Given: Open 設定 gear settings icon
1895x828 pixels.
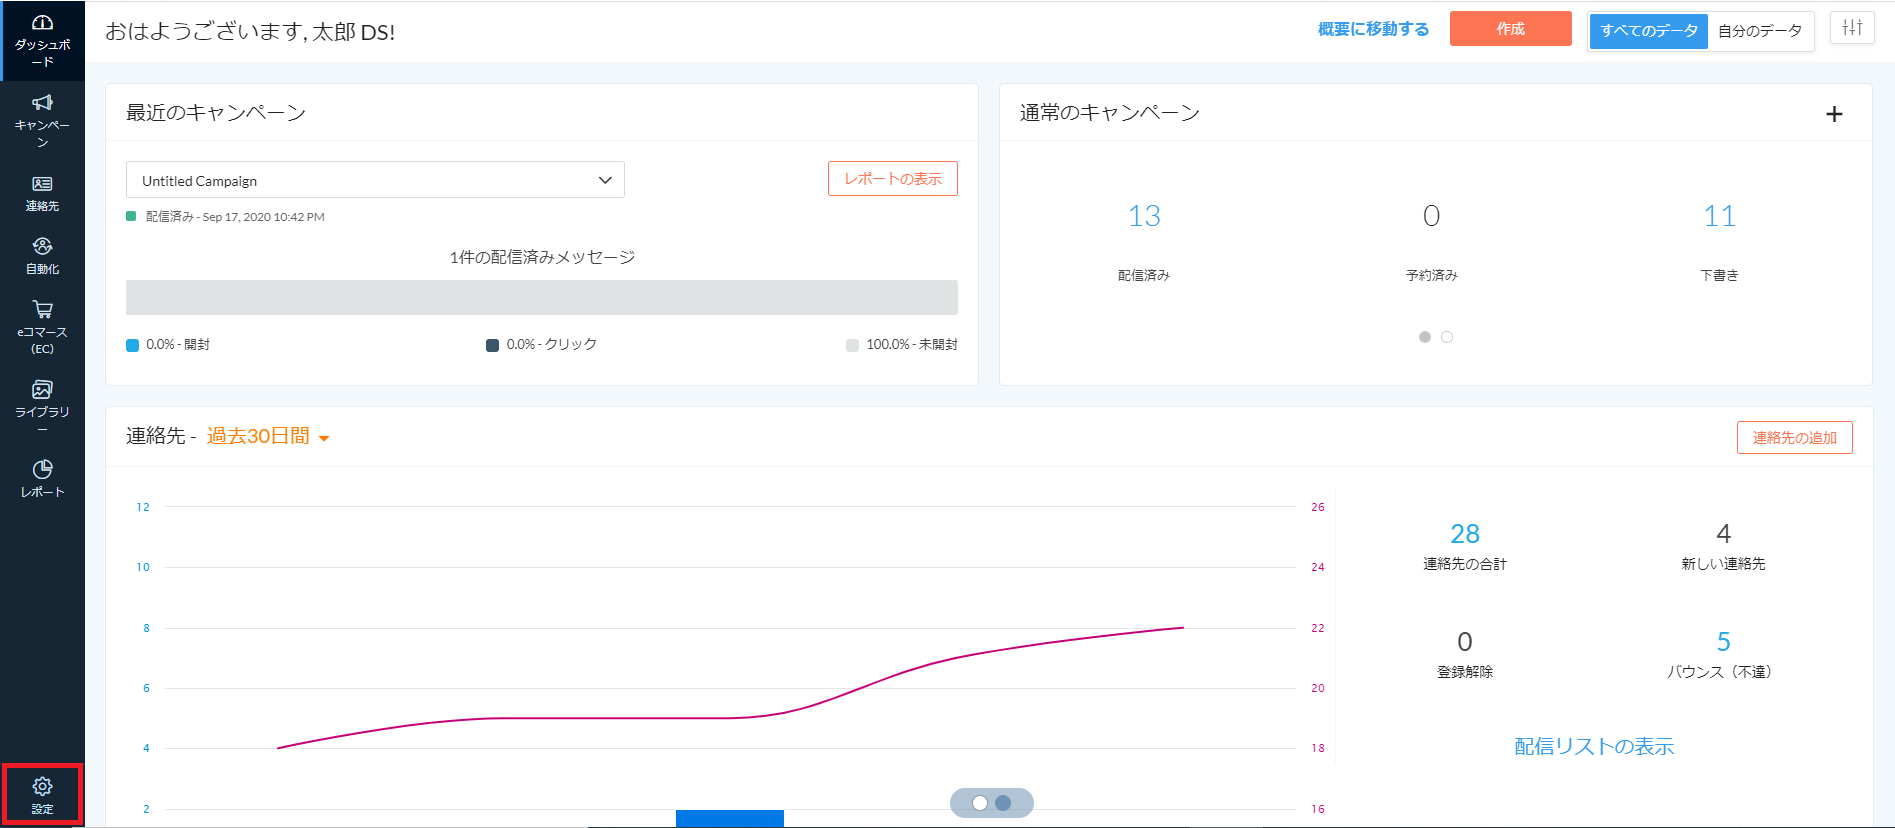Looking at the screenshot, I should 42,795.
